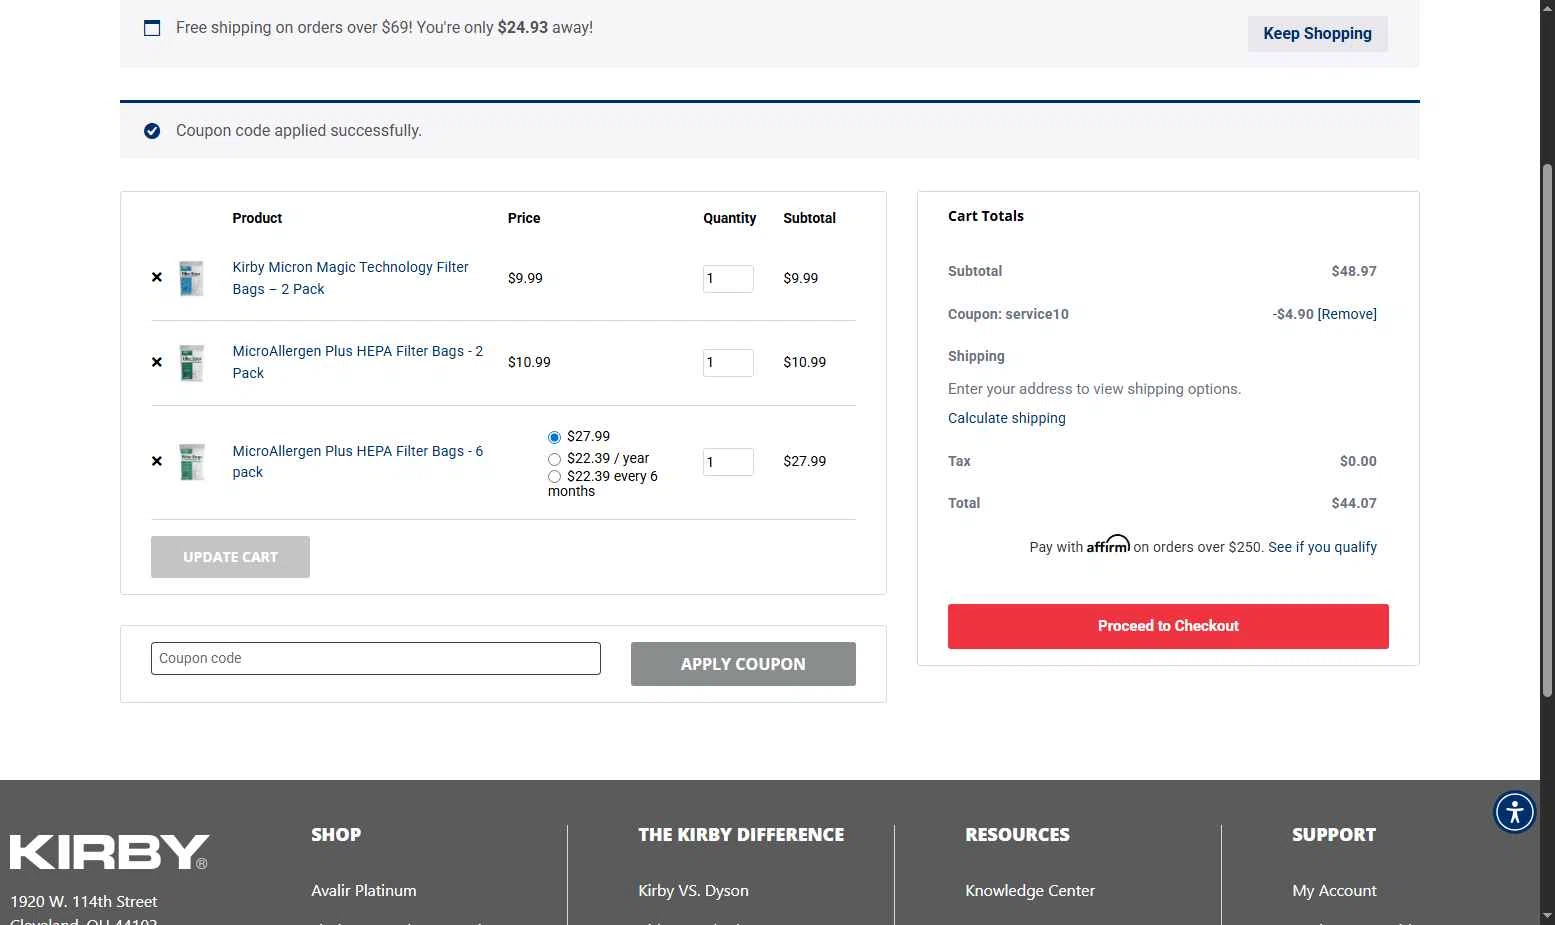Click the Keep Shopping button

click(1317, 33)
